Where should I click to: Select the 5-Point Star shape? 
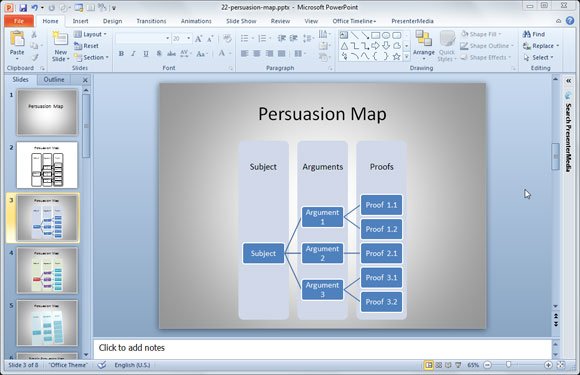click(x=397, y=57)
